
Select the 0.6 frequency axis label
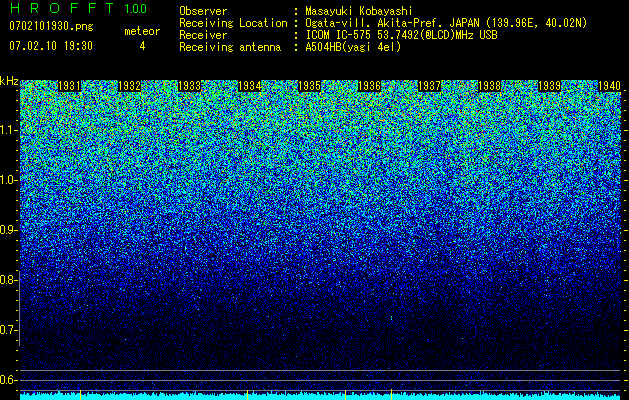[x=7, y=380]
